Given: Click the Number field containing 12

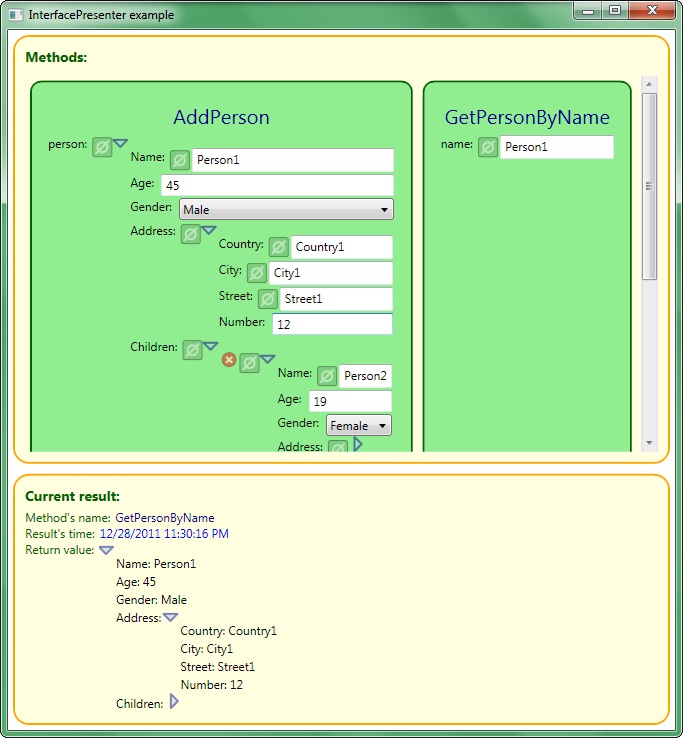Looking at the screenshot, I should pyautogui.click(x=332, y=324).
